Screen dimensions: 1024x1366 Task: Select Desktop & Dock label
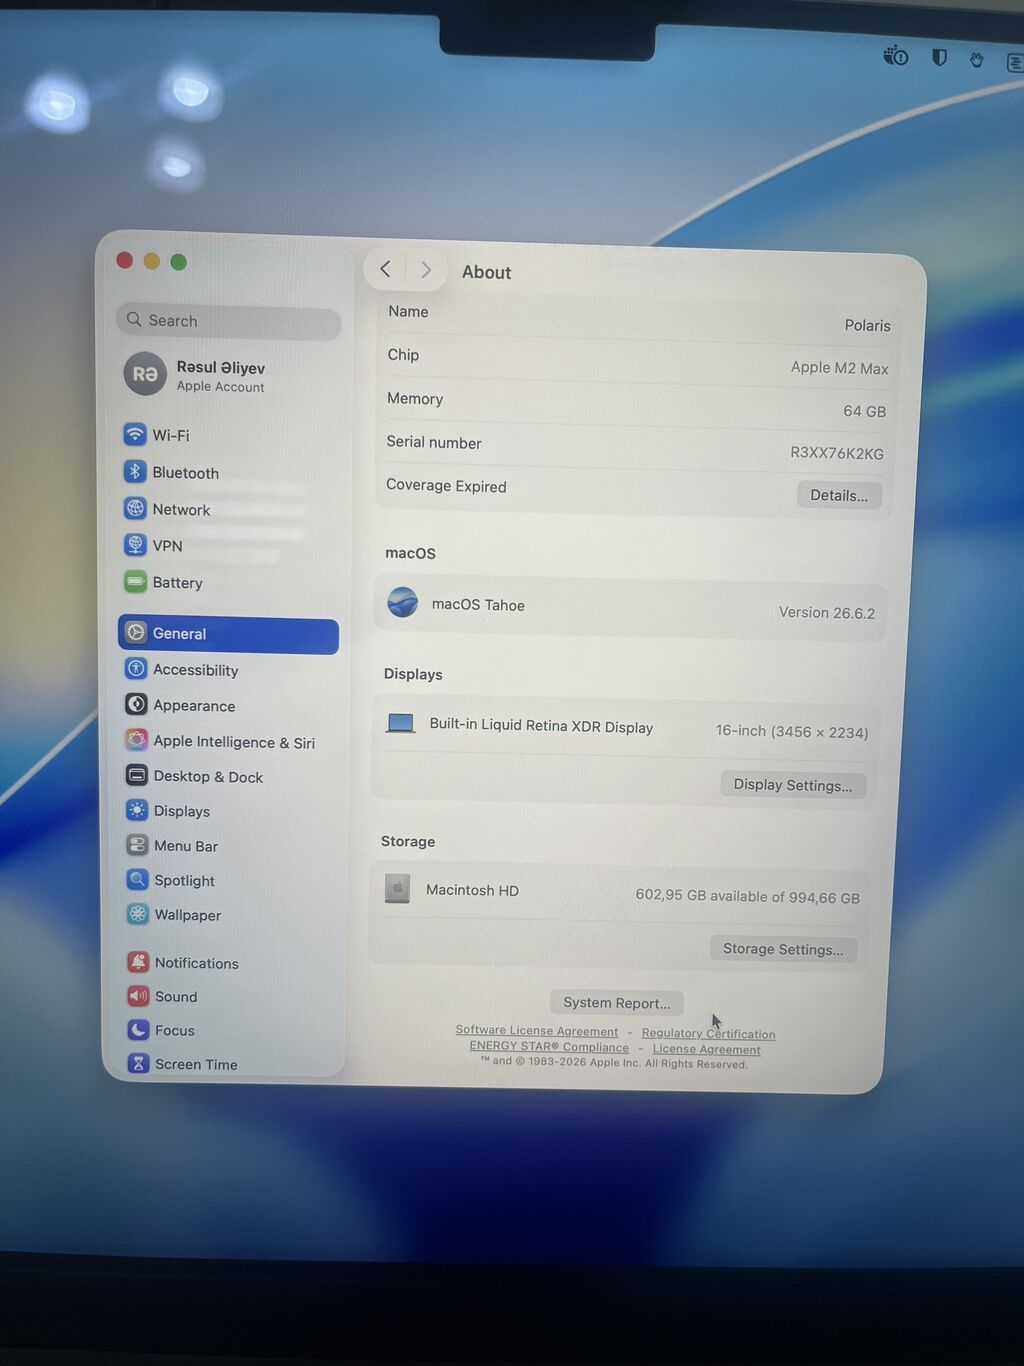point(208,777)
